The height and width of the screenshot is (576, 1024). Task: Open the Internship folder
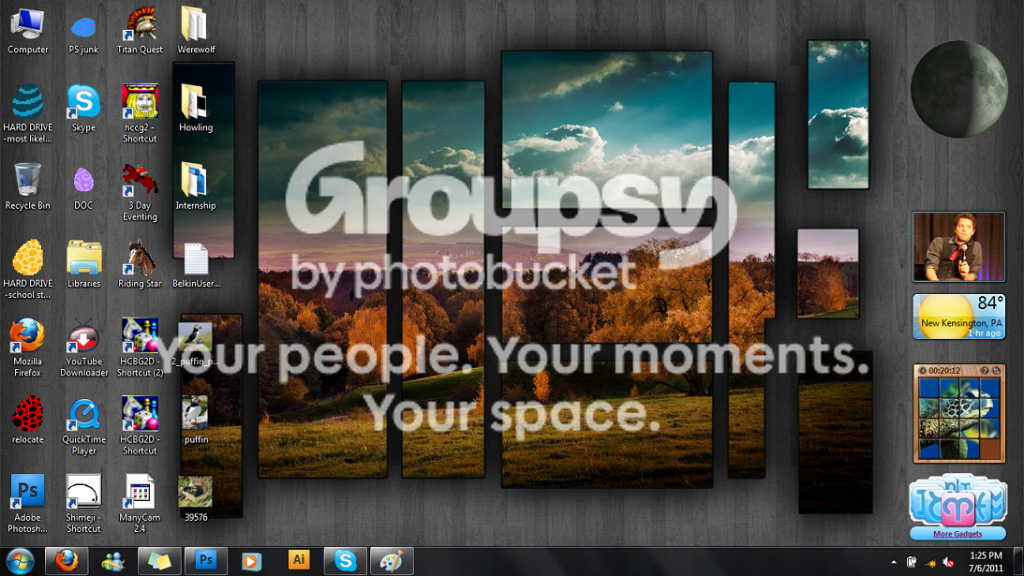point(196,187)
